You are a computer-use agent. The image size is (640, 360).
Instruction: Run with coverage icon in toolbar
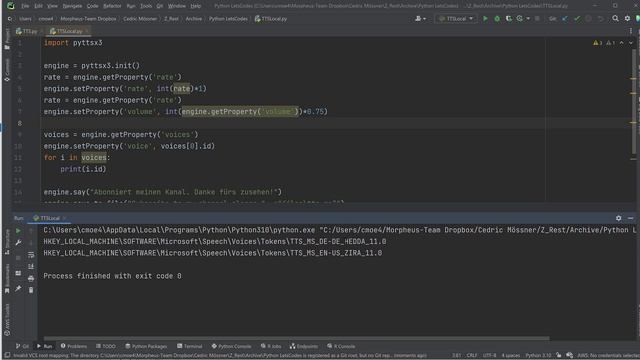pos(509,19)
